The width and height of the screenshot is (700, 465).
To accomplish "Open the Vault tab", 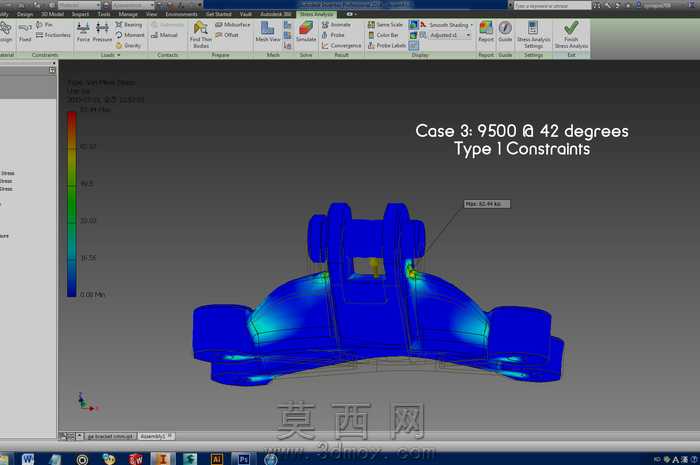I will click(246, 14).
